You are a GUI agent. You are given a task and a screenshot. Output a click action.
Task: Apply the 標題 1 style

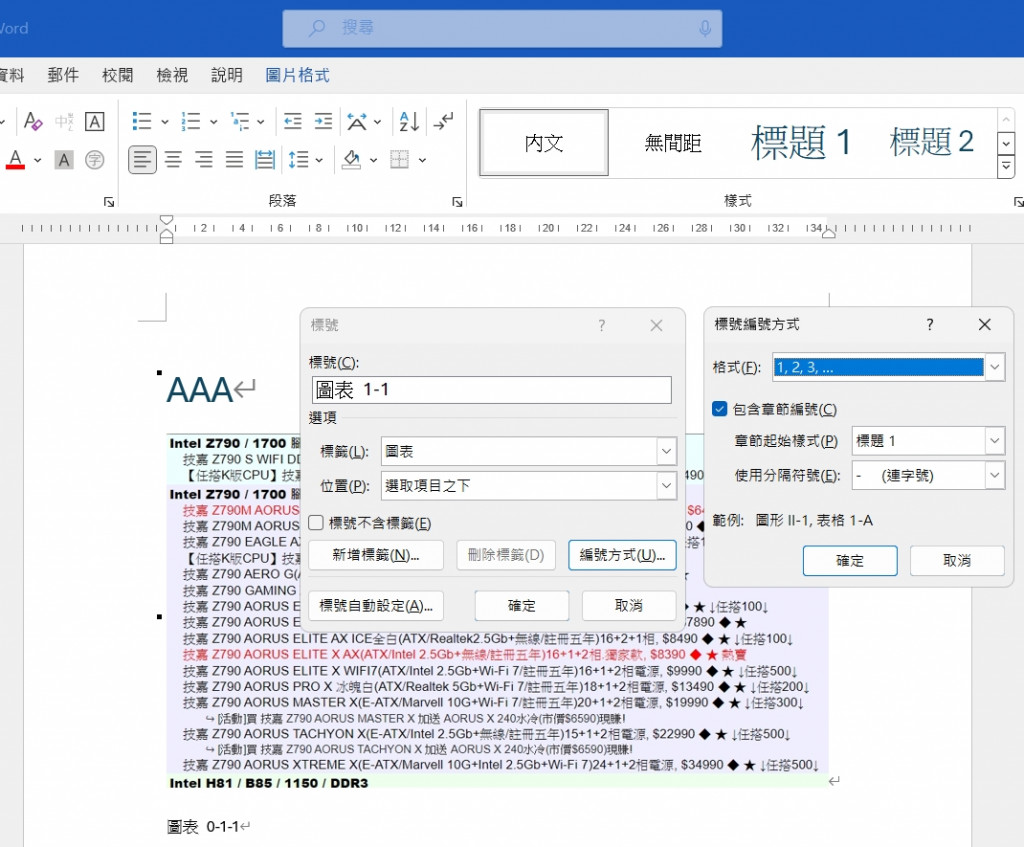coord(801,142)
